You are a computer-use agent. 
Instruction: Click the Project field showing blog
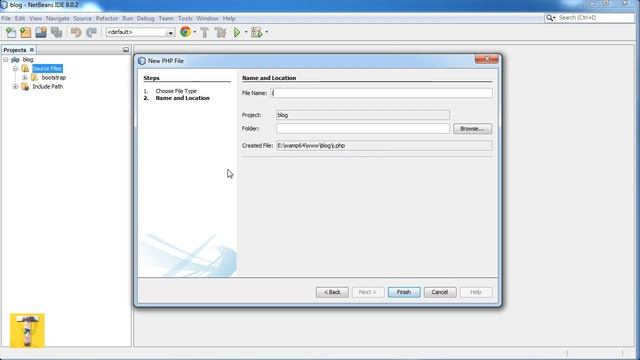[x=363, y=115]
